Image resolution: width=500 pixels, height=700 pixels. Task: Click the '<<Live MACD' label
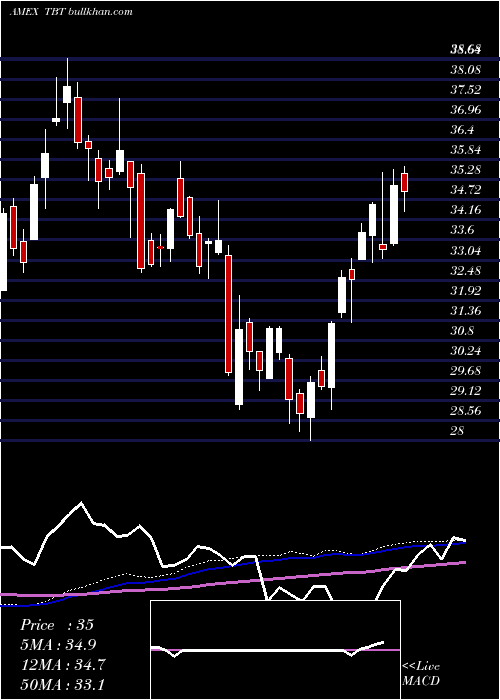click(x=421, y=673)
